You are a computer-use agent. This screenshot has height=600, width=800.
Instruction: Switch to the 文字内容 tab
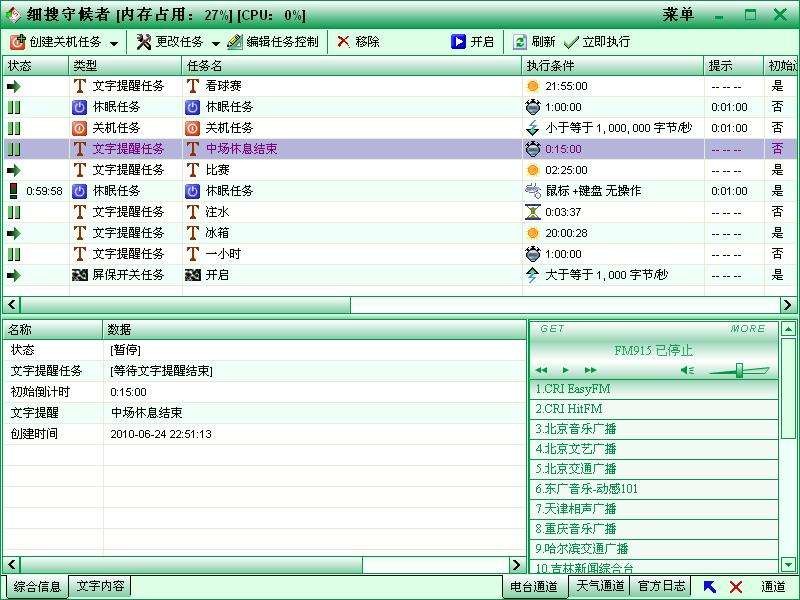click(x=101, y=587)
